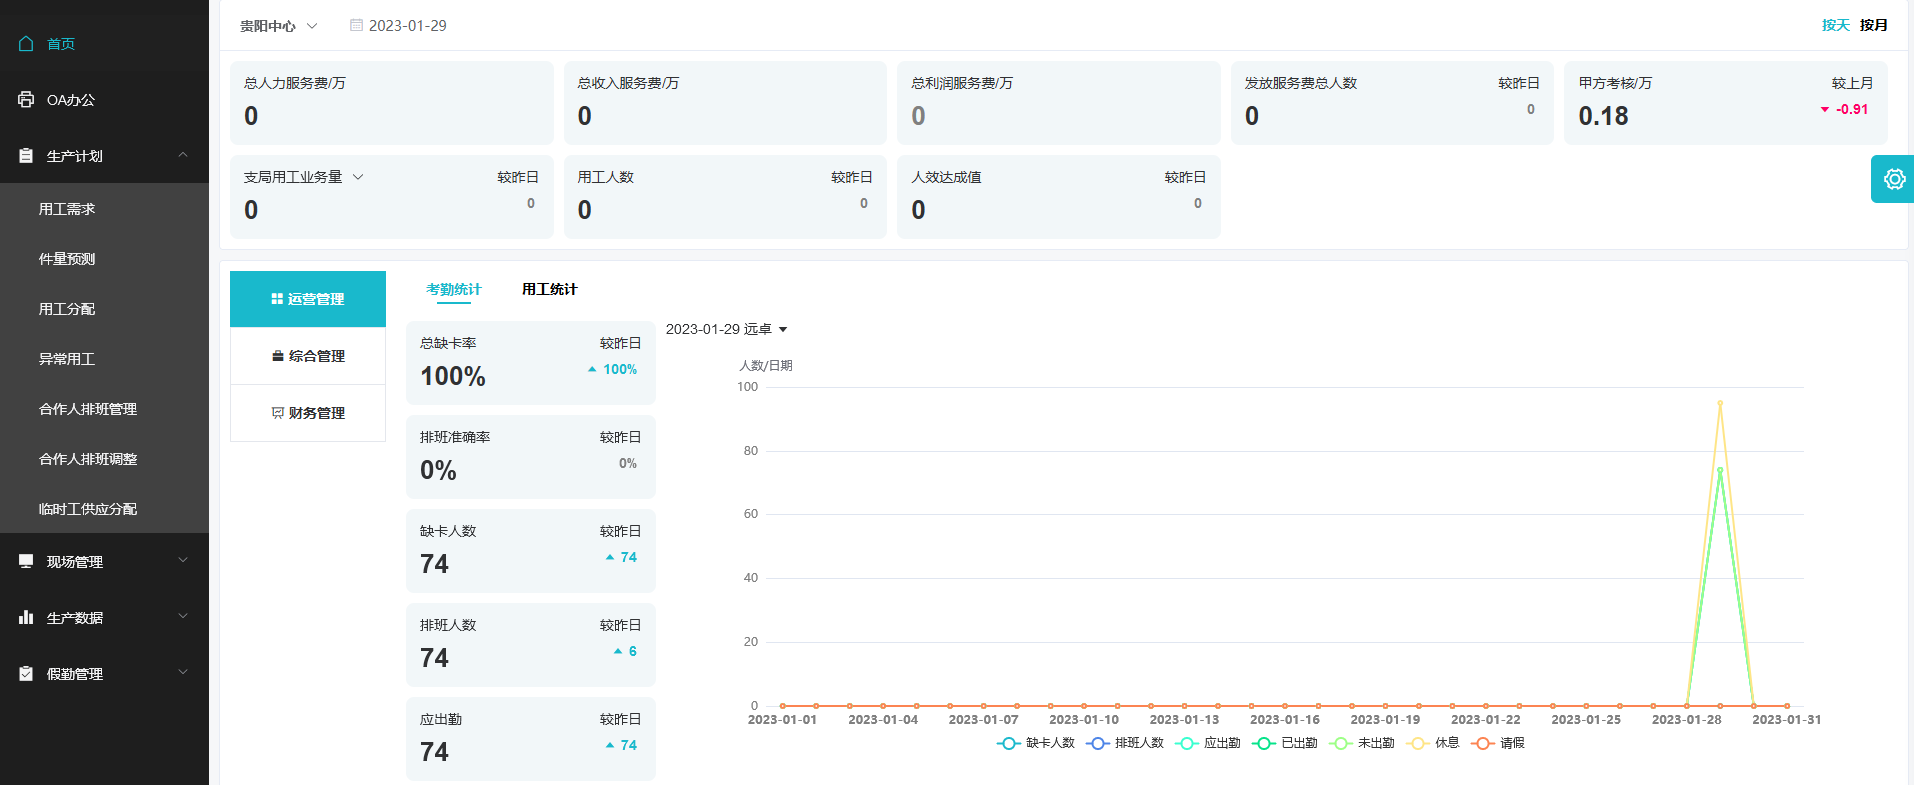Open 合作人排班管理 submenu item
The image size is (1914, 785).
pyautogui.click(x=104, y=409)
